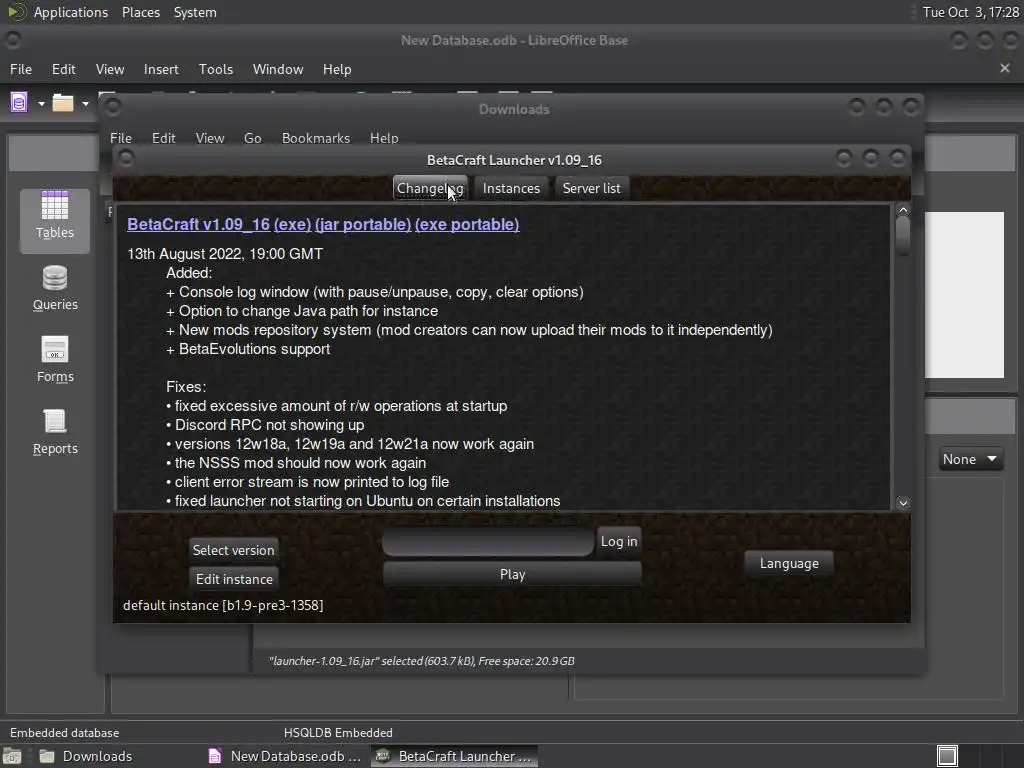The image size is (1024, 768).
Task: Open the Help menu in LibreOffice Base
Action: coord(337,69)
